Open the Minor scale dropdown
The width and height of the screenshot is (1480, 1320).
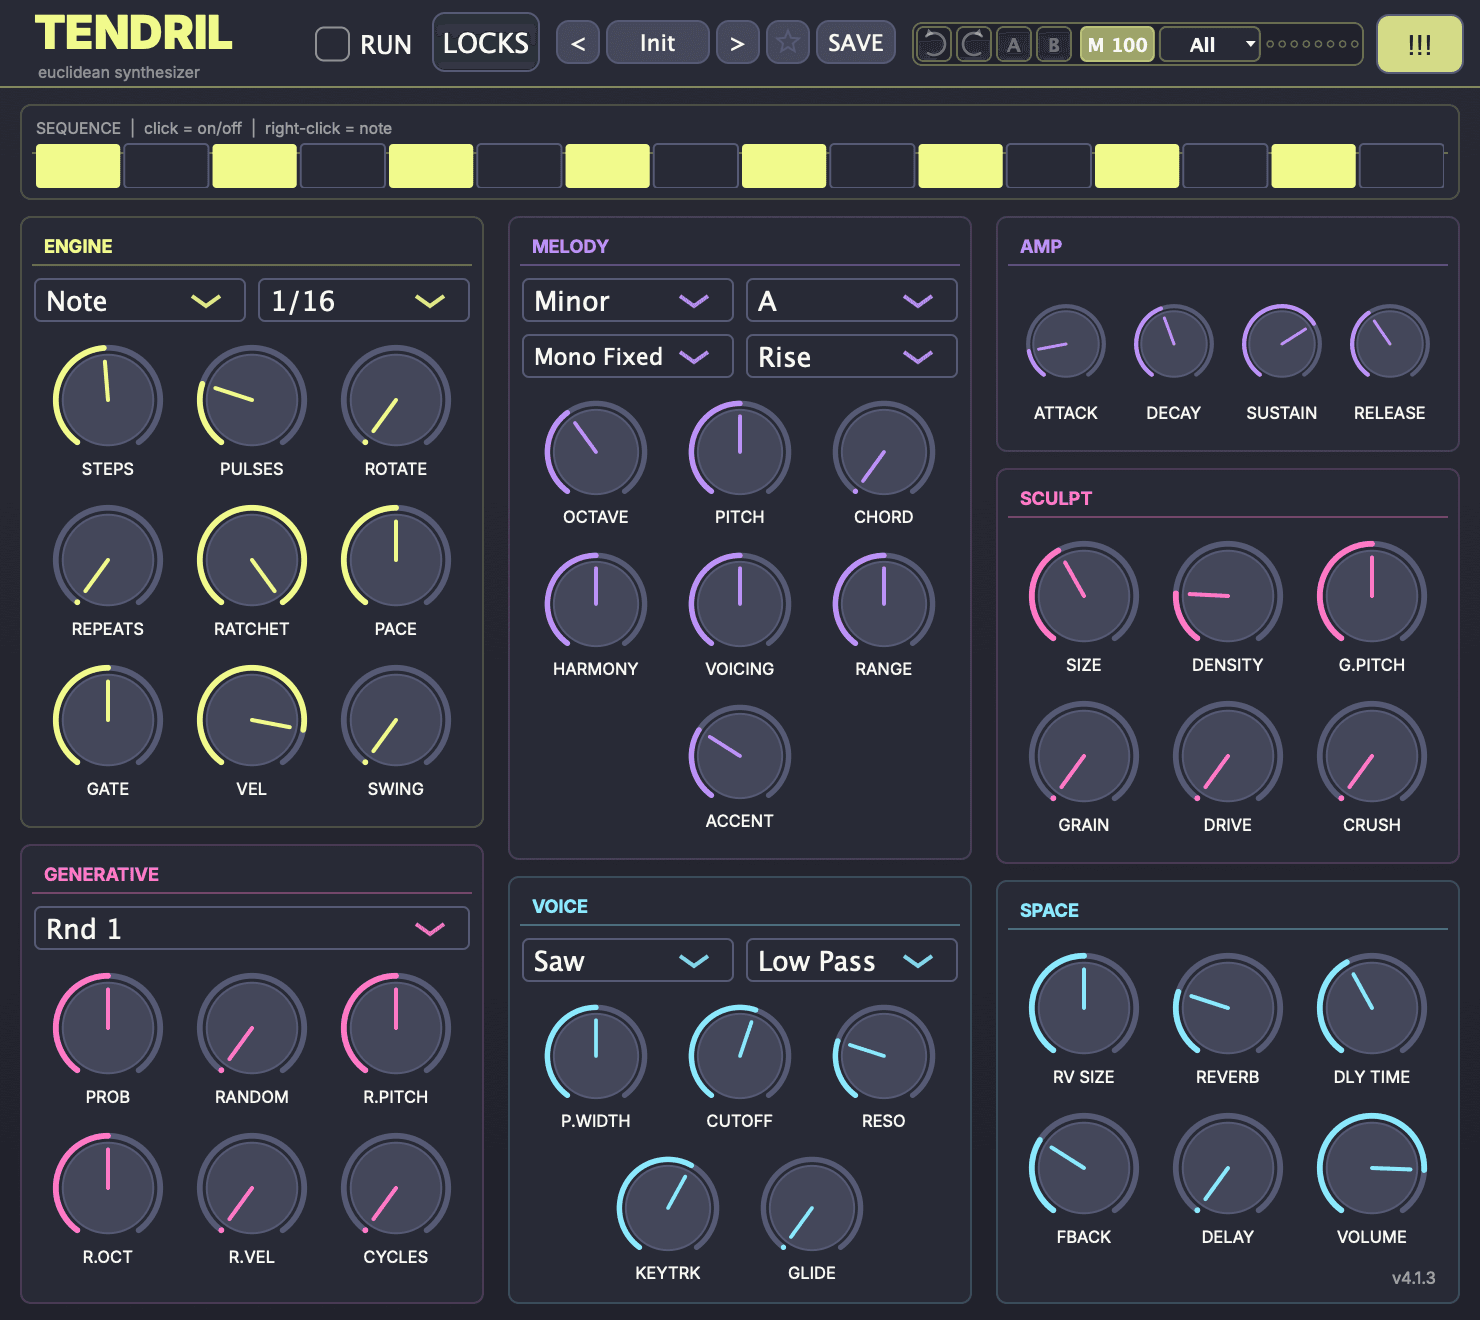pyautogui.click(x=628, y=300)
